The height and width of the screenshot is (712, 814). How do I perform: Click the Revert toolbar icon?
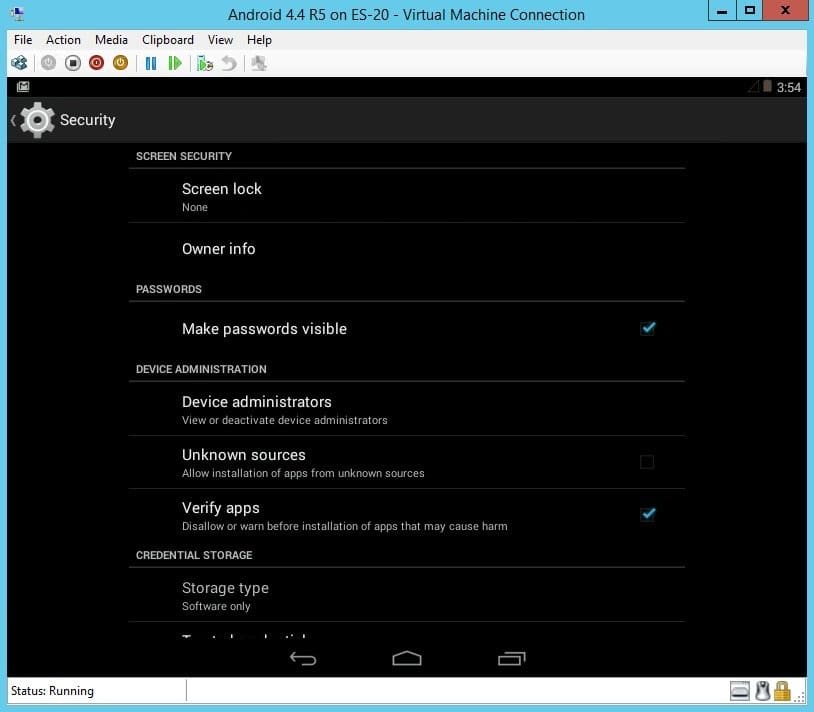point(229,63)
